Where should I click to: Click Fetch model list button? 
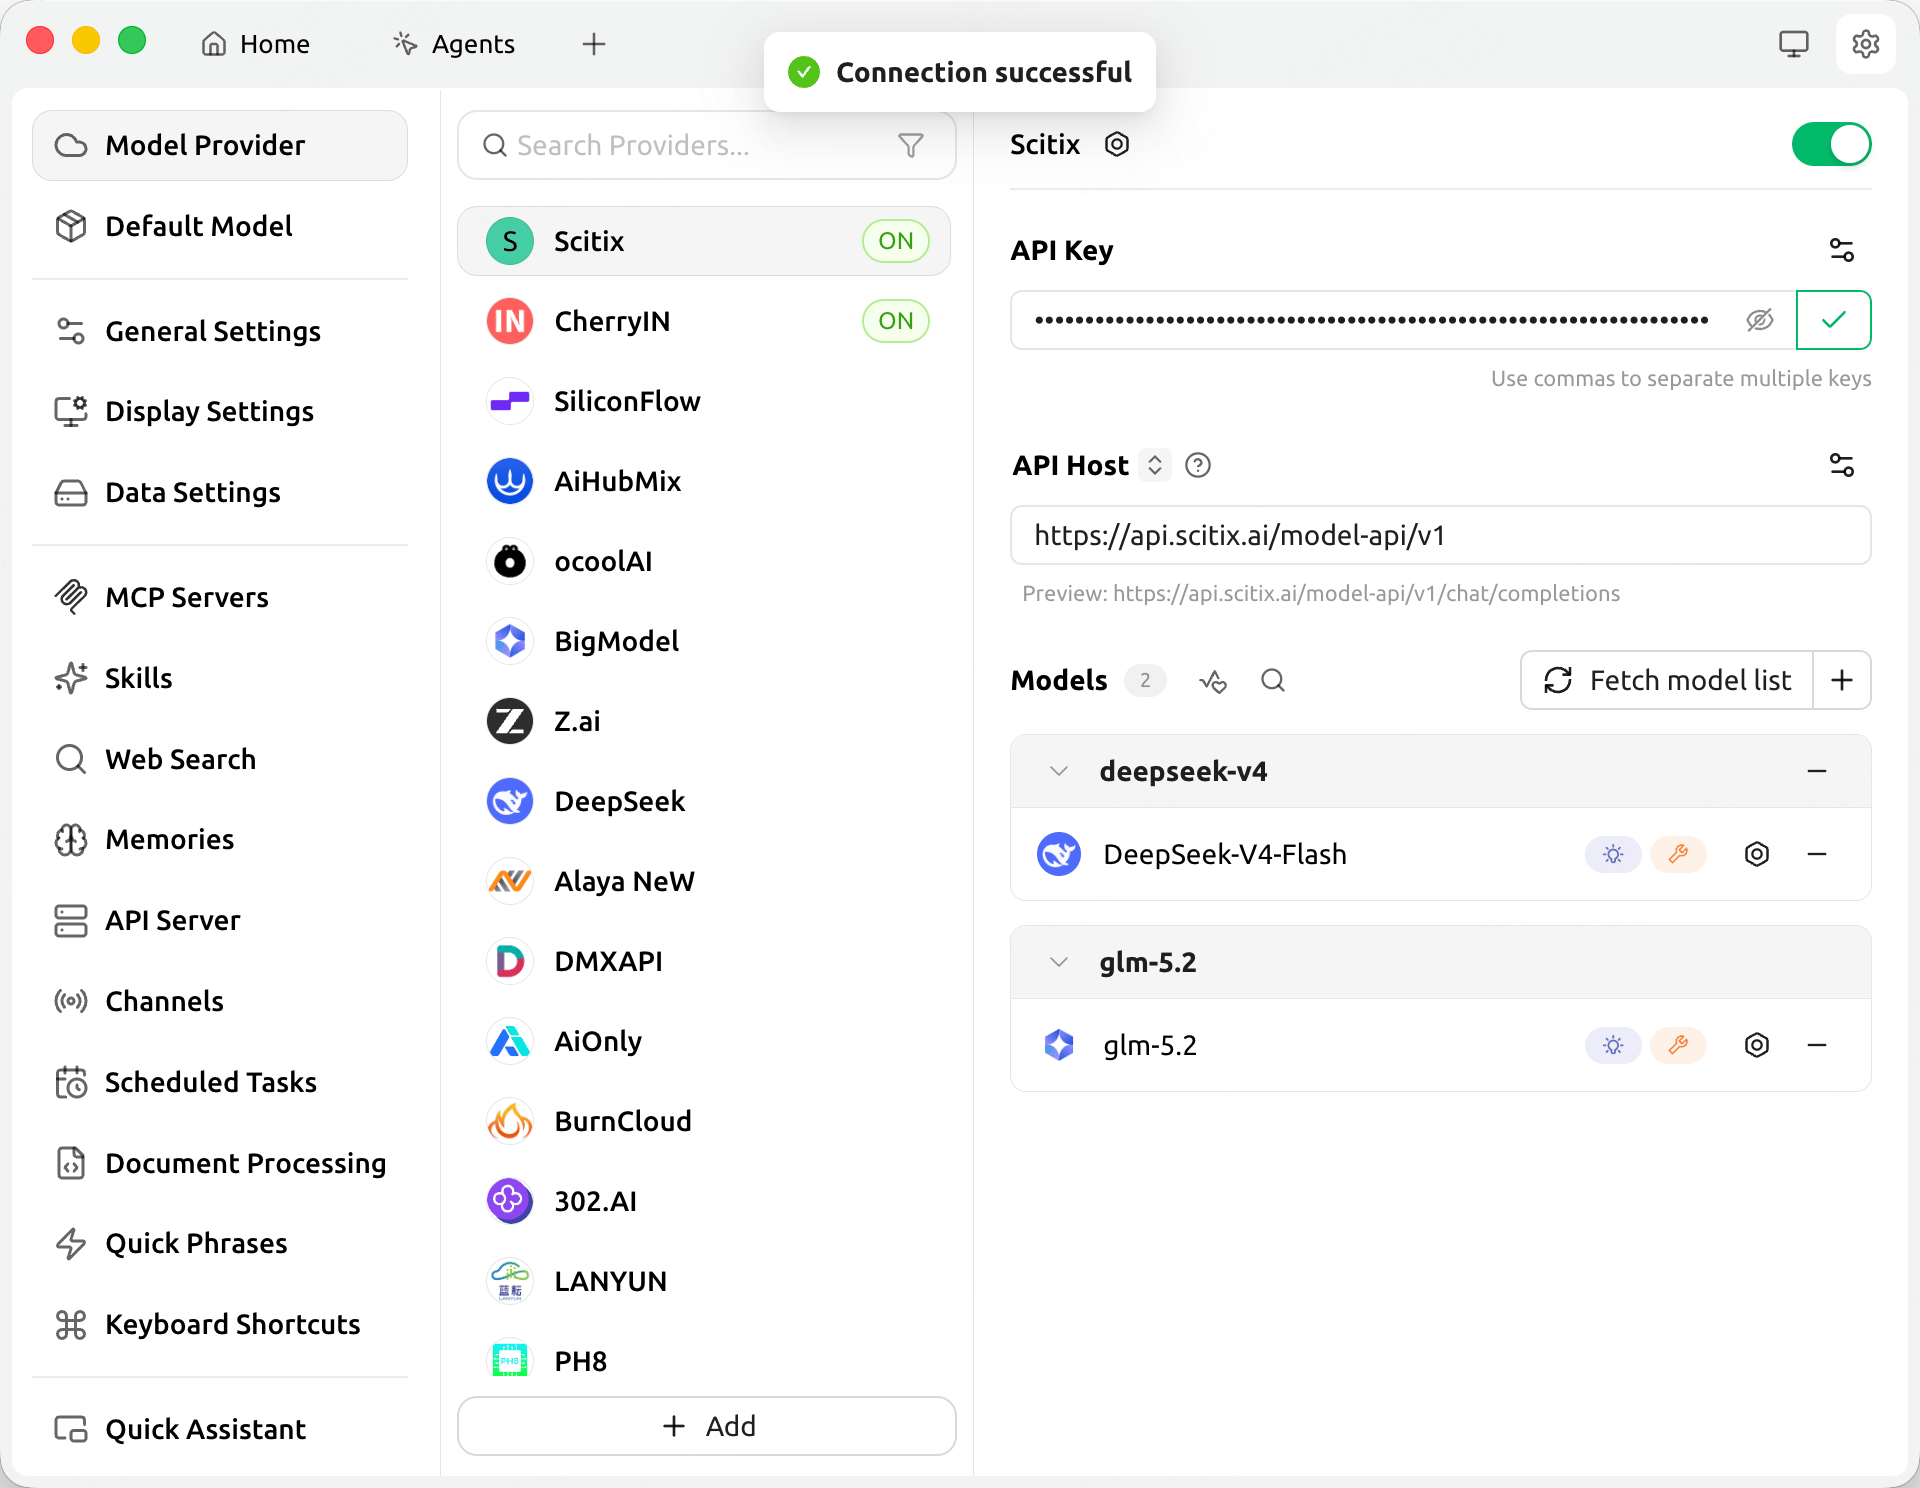pos(1667,680)
